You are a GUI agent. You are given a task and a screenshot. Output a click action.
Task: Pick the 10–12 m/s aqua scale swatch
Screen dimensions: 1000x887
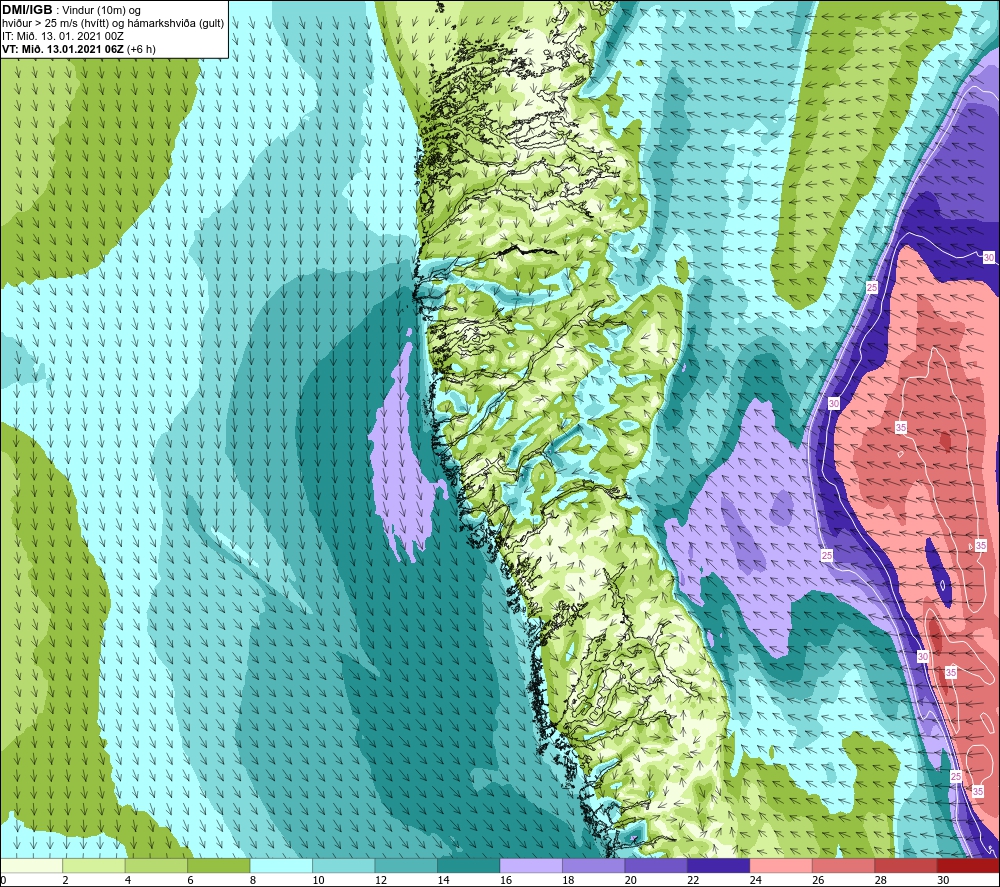tap(344, 865)
